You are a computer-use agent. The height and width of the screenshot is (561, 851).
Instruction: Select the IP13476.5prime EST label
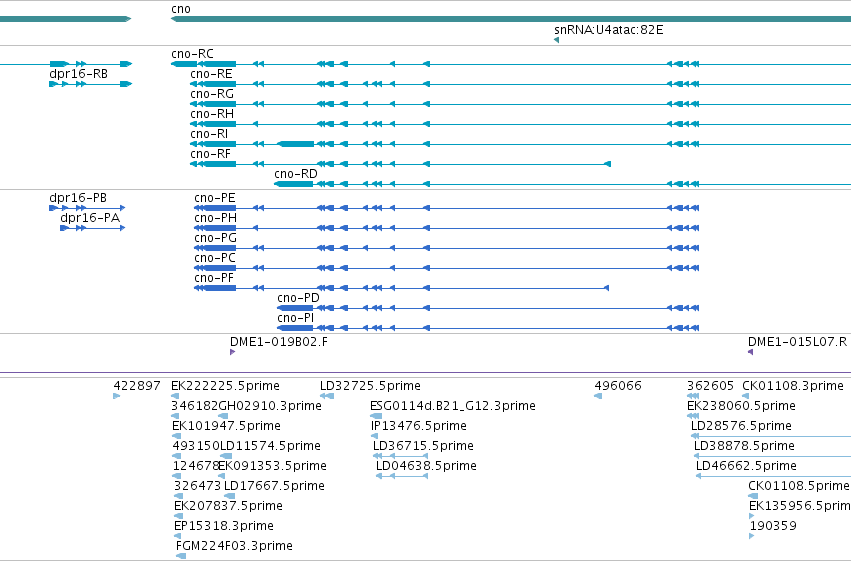pos(419,426)
